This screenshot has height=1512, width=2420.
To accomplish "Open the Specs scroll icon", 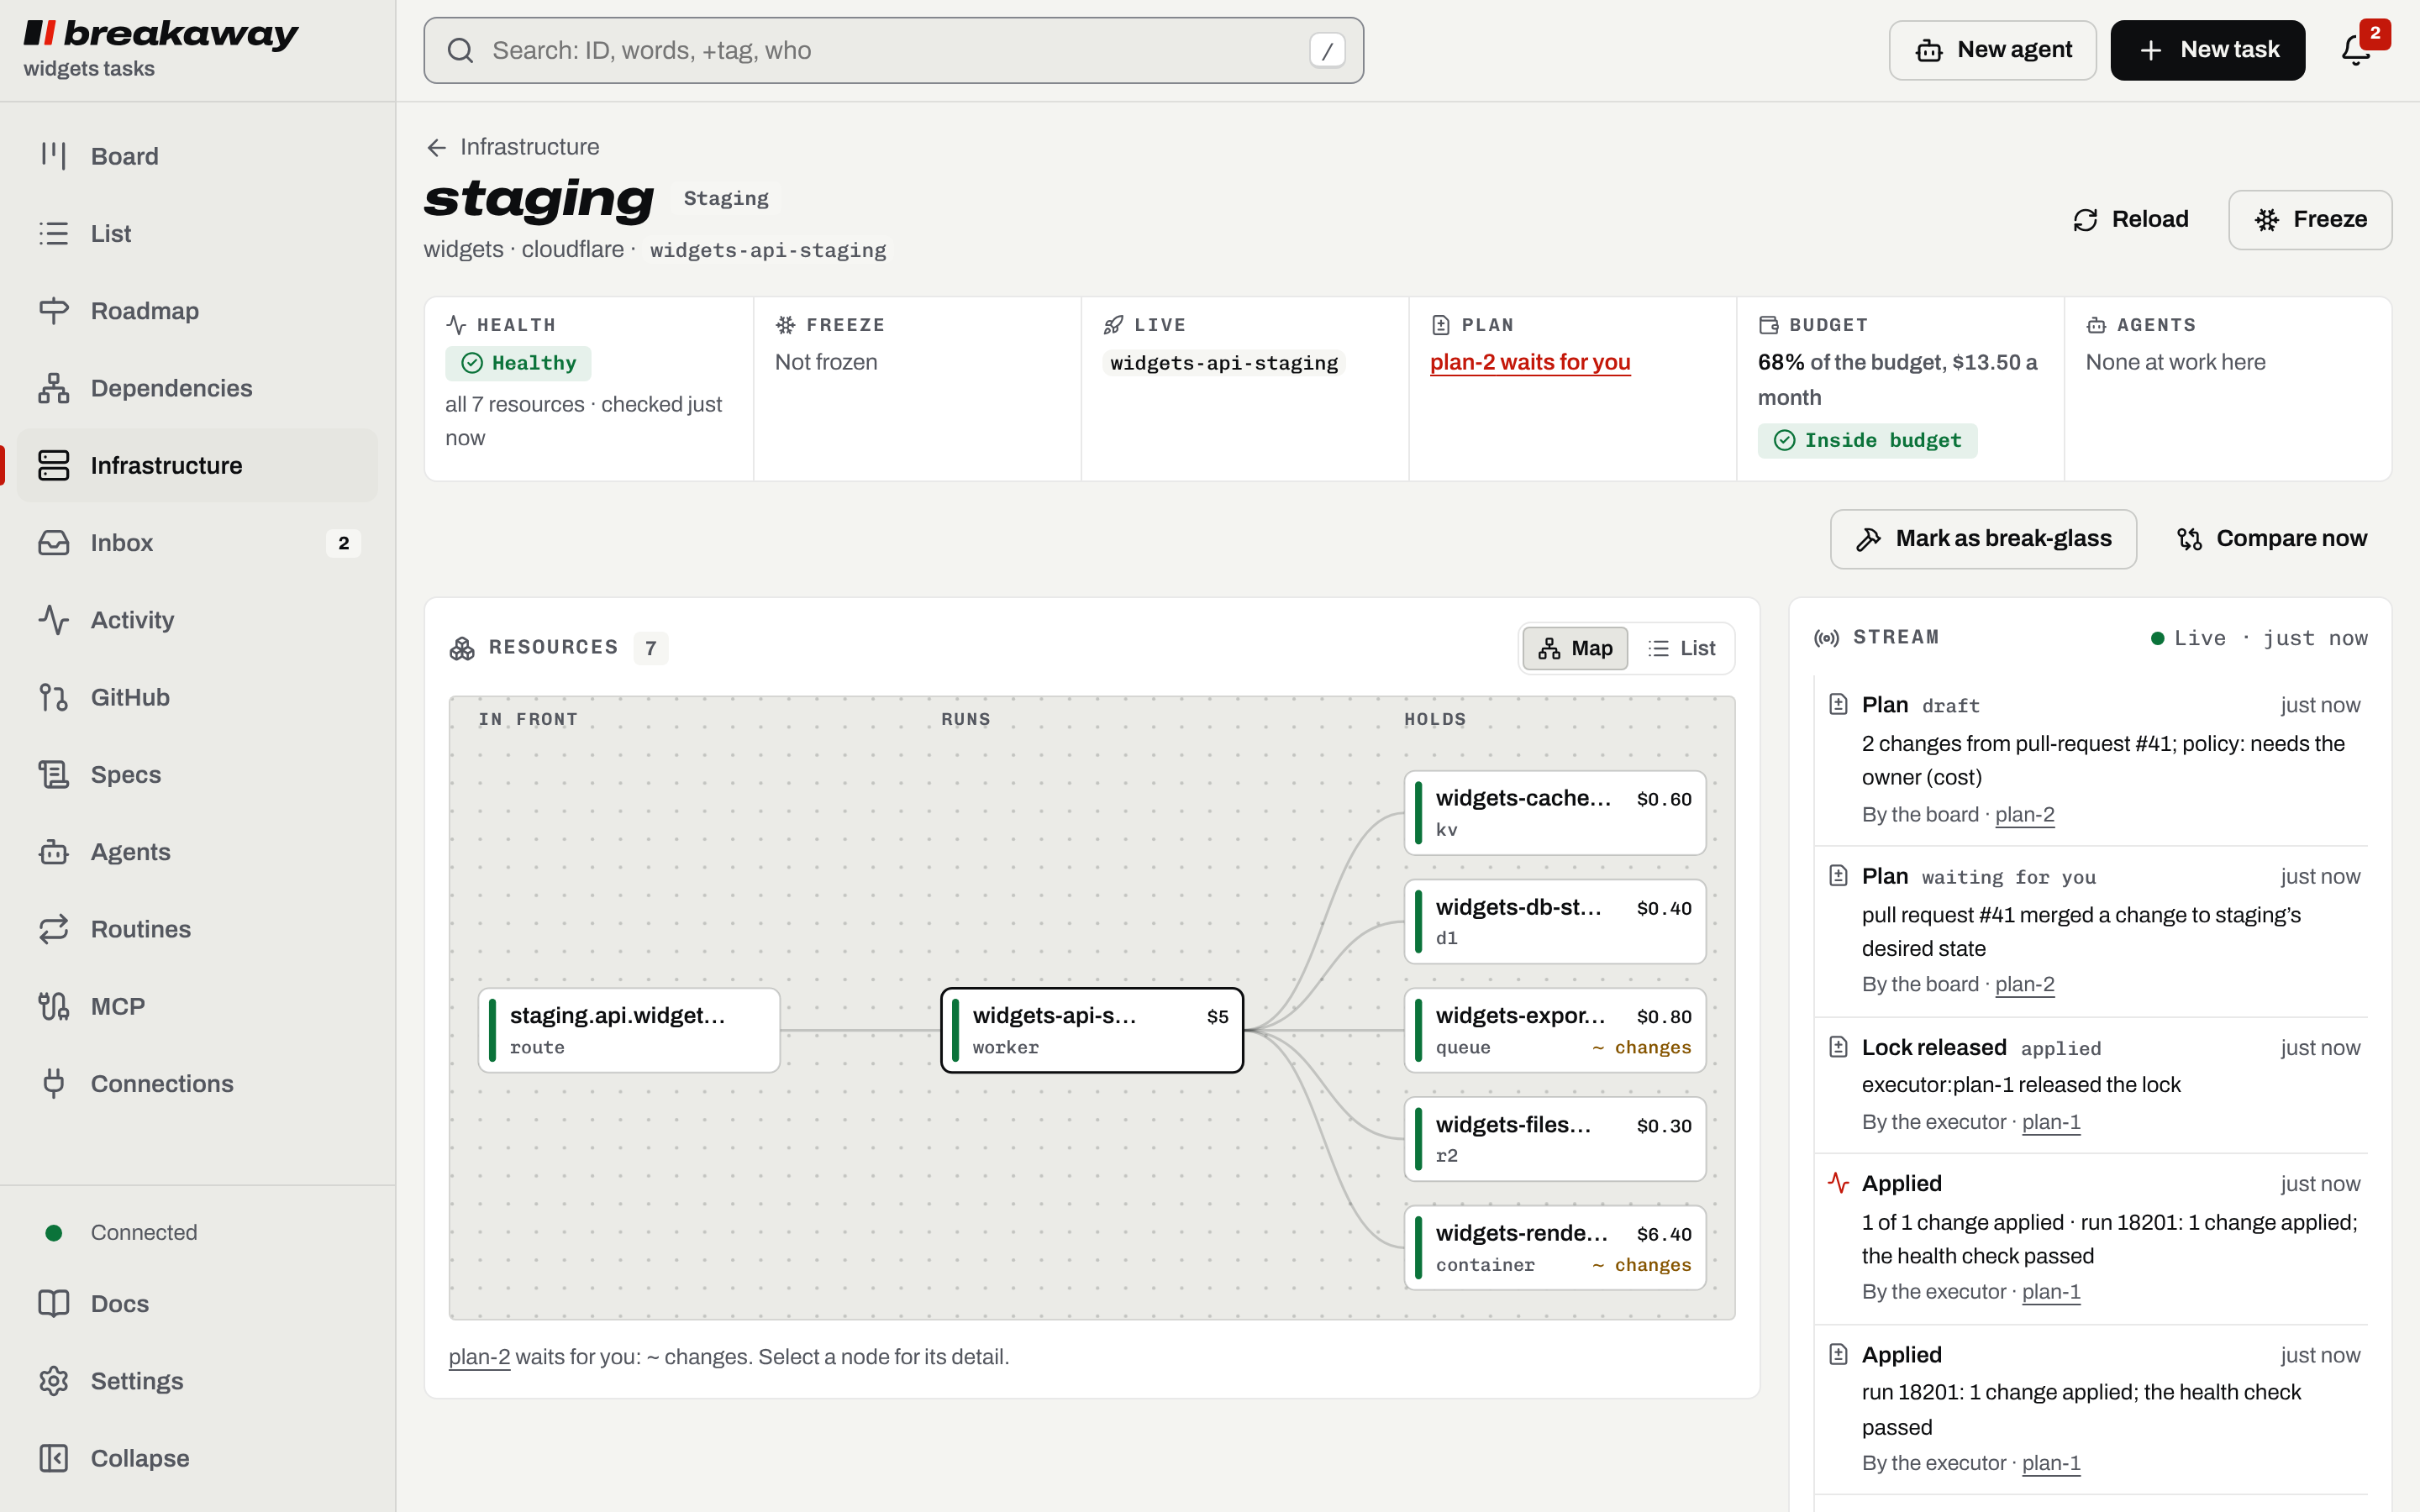I will coord(53,775).
